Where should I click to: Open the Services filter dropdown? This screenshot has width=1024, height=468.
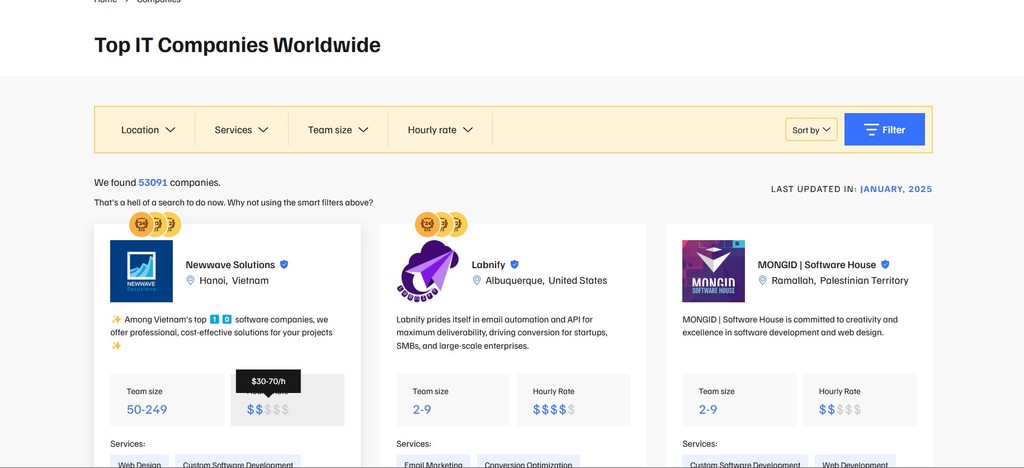241,130
